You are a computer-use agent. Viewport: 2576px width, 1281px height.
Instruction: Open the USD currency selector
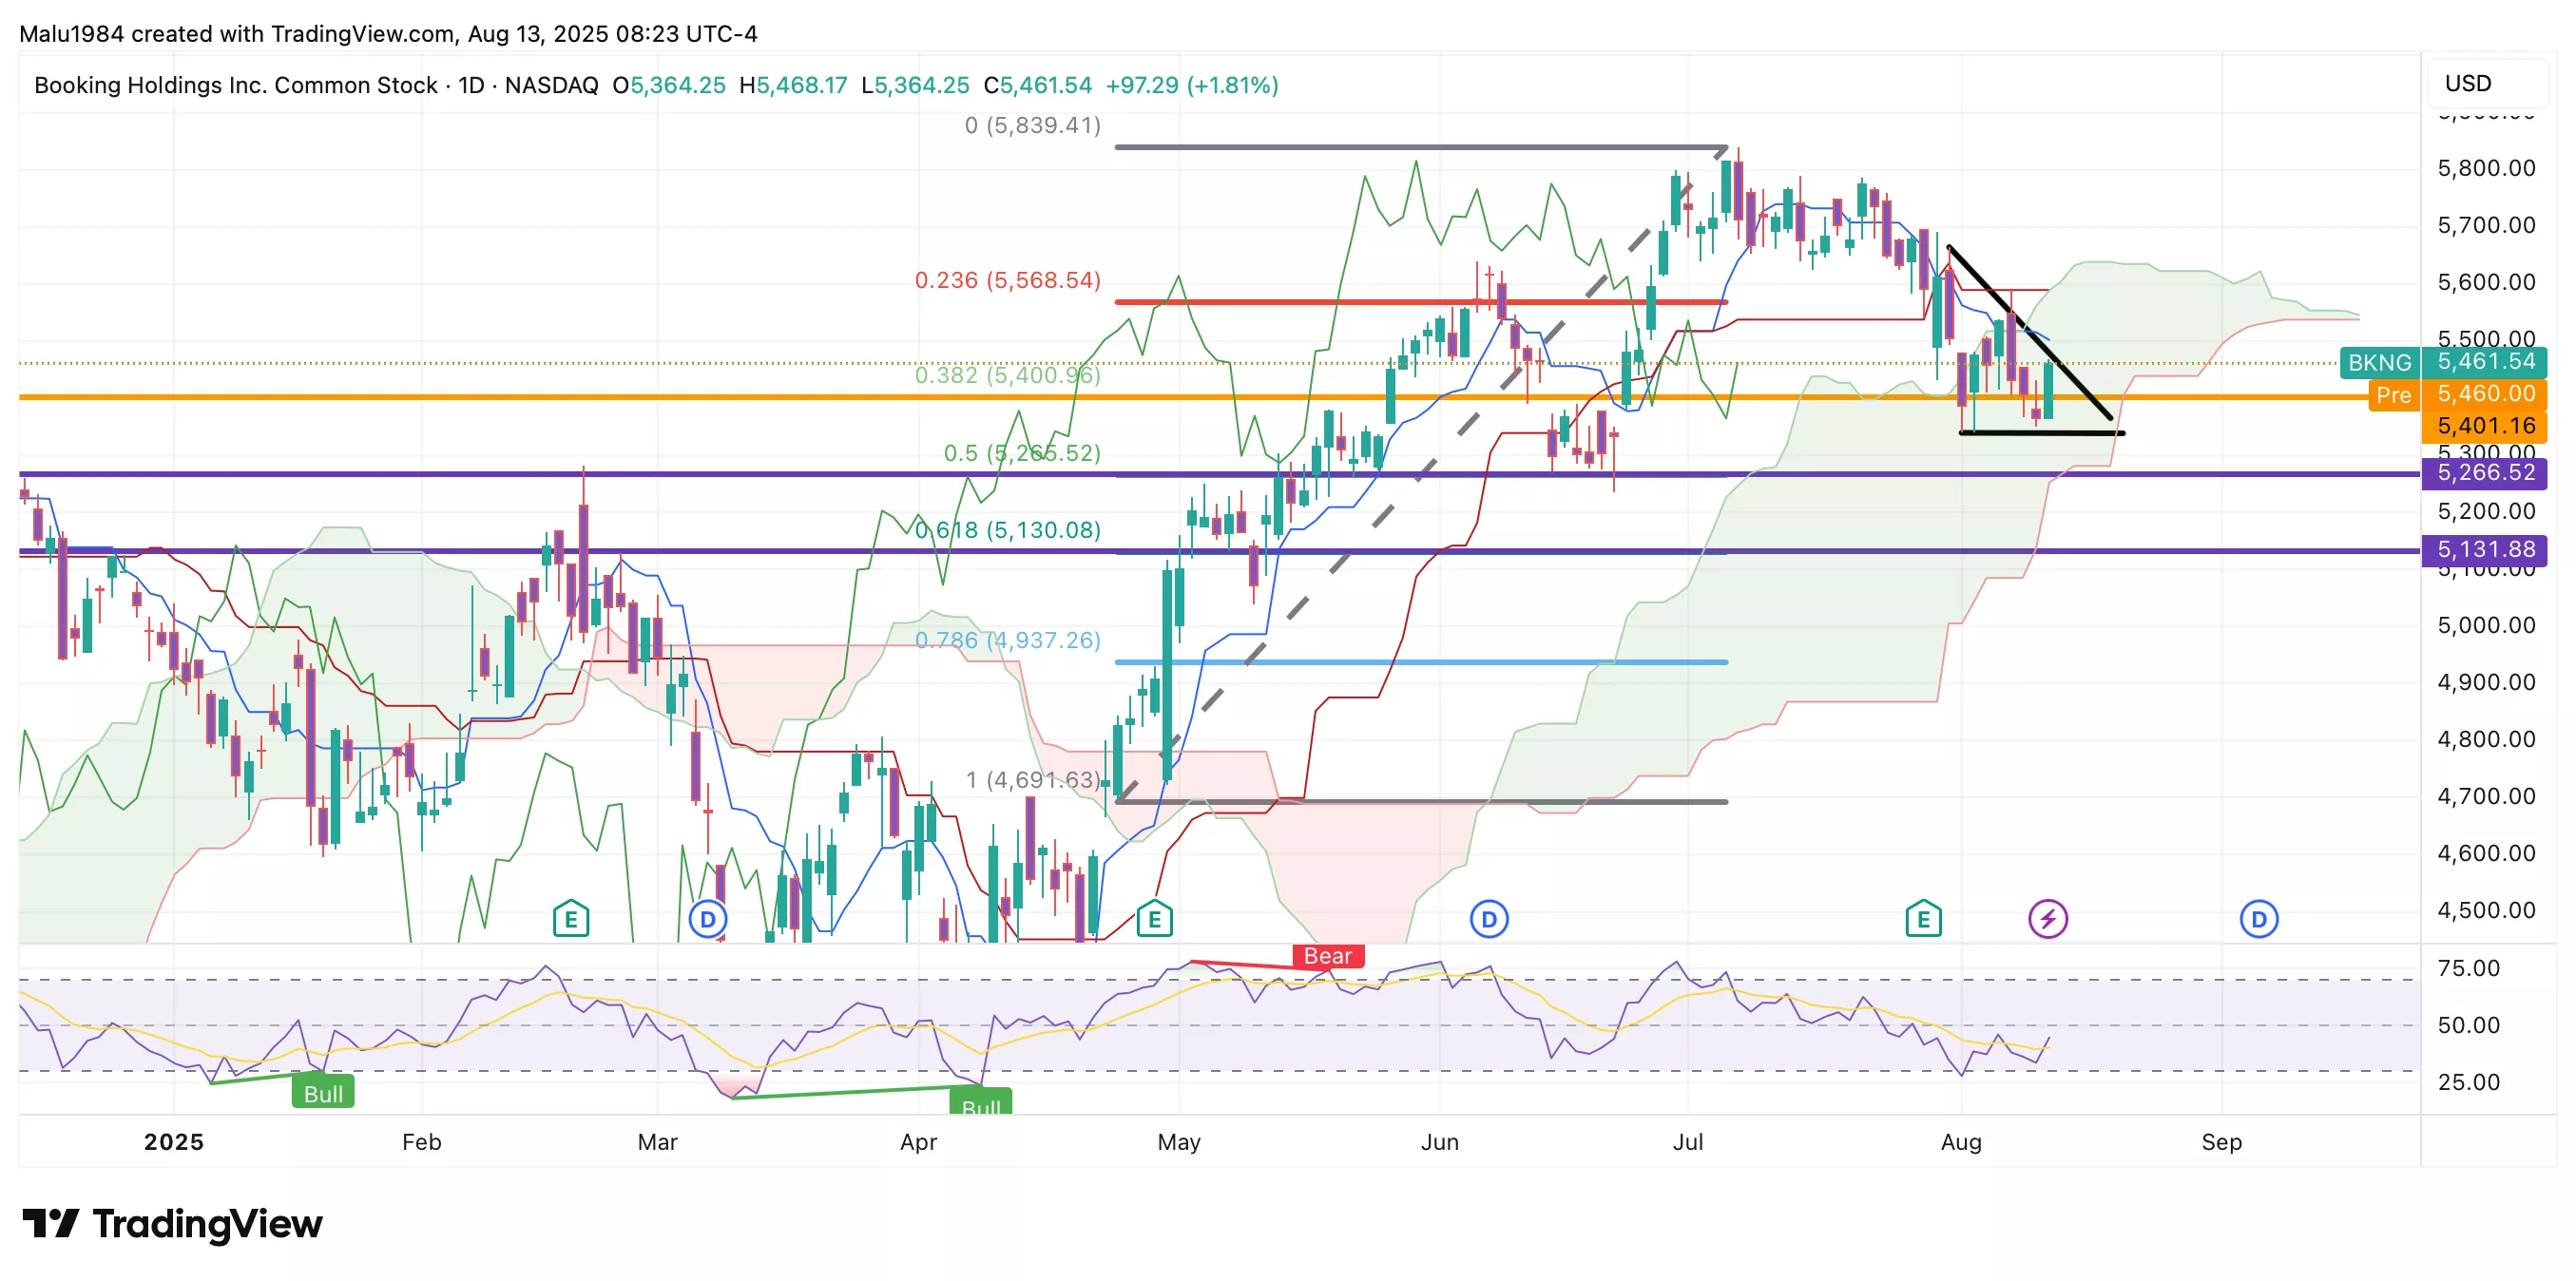pyautogui.click(x=2467, y=84)
